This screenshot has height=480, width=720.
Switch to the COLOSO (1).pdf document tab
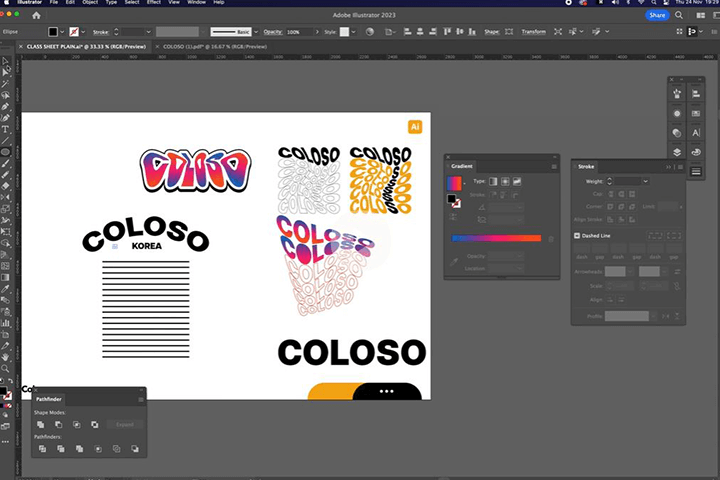tap(215, 46)
